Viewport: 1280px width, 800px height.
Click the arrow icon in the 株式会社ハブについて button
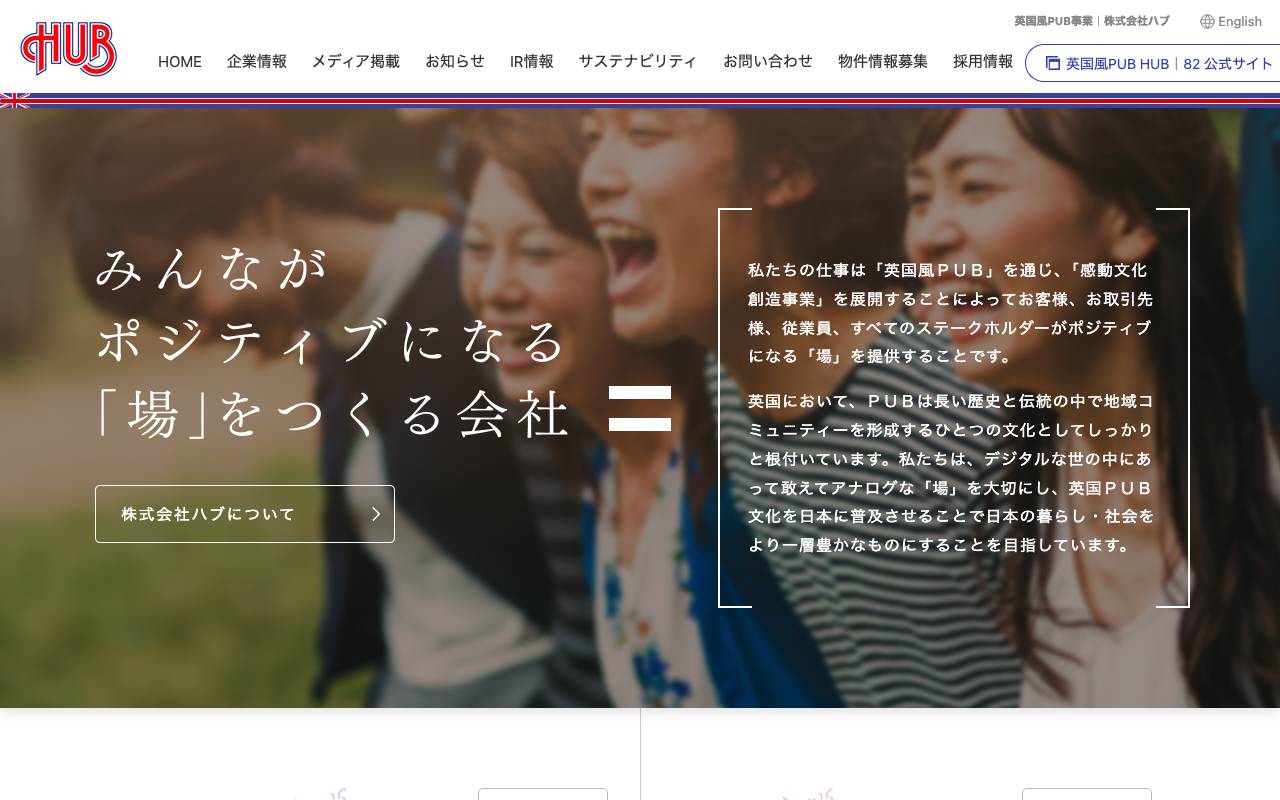(376, 514)
